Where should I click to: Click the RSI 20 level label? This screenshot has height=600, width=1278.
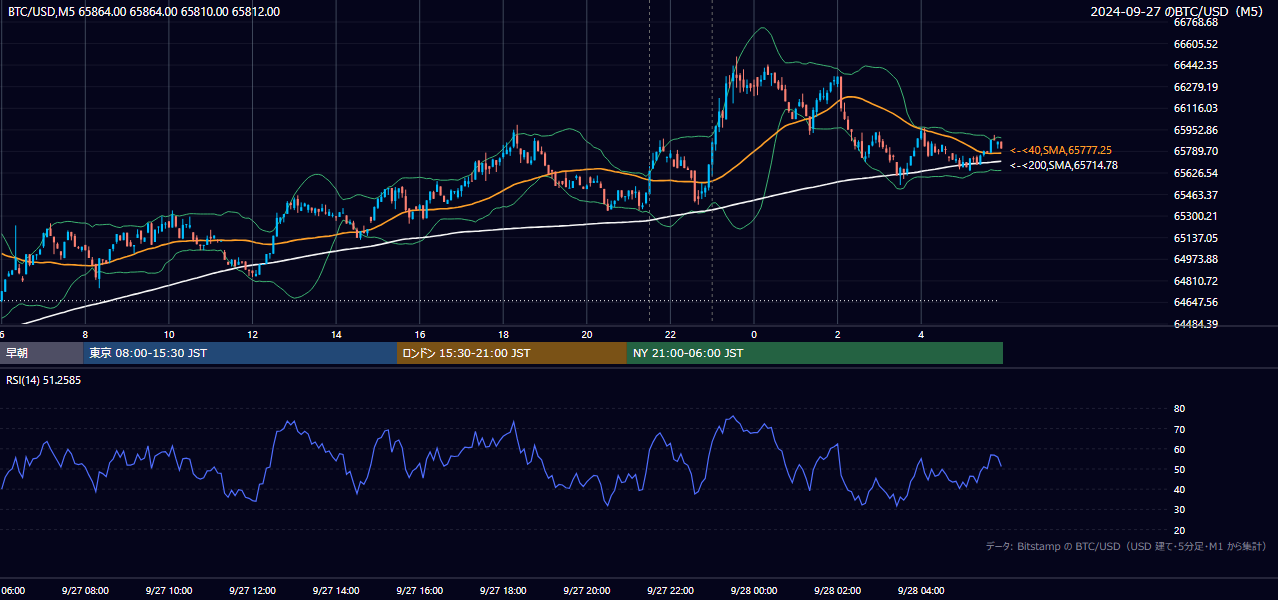click(x=1179, y=530)
